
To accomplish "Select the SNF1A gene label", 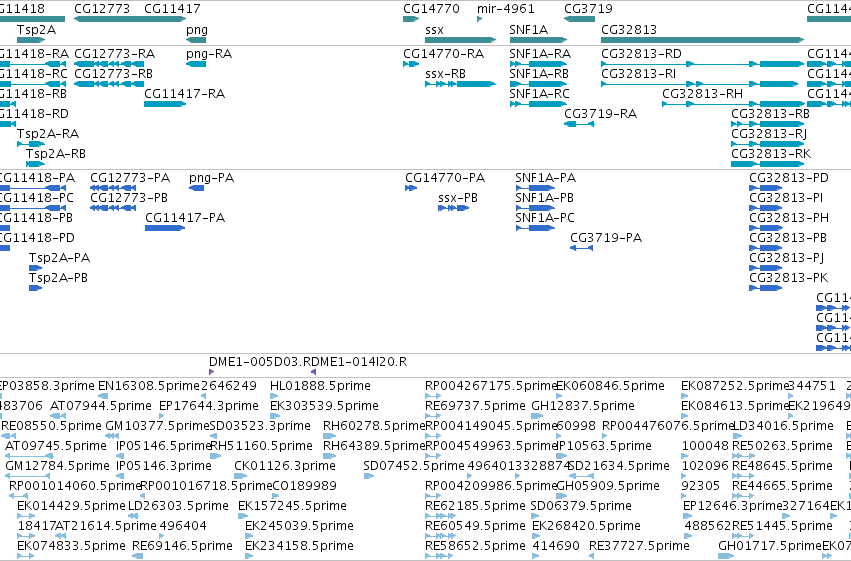I will (x=529, y=30).
